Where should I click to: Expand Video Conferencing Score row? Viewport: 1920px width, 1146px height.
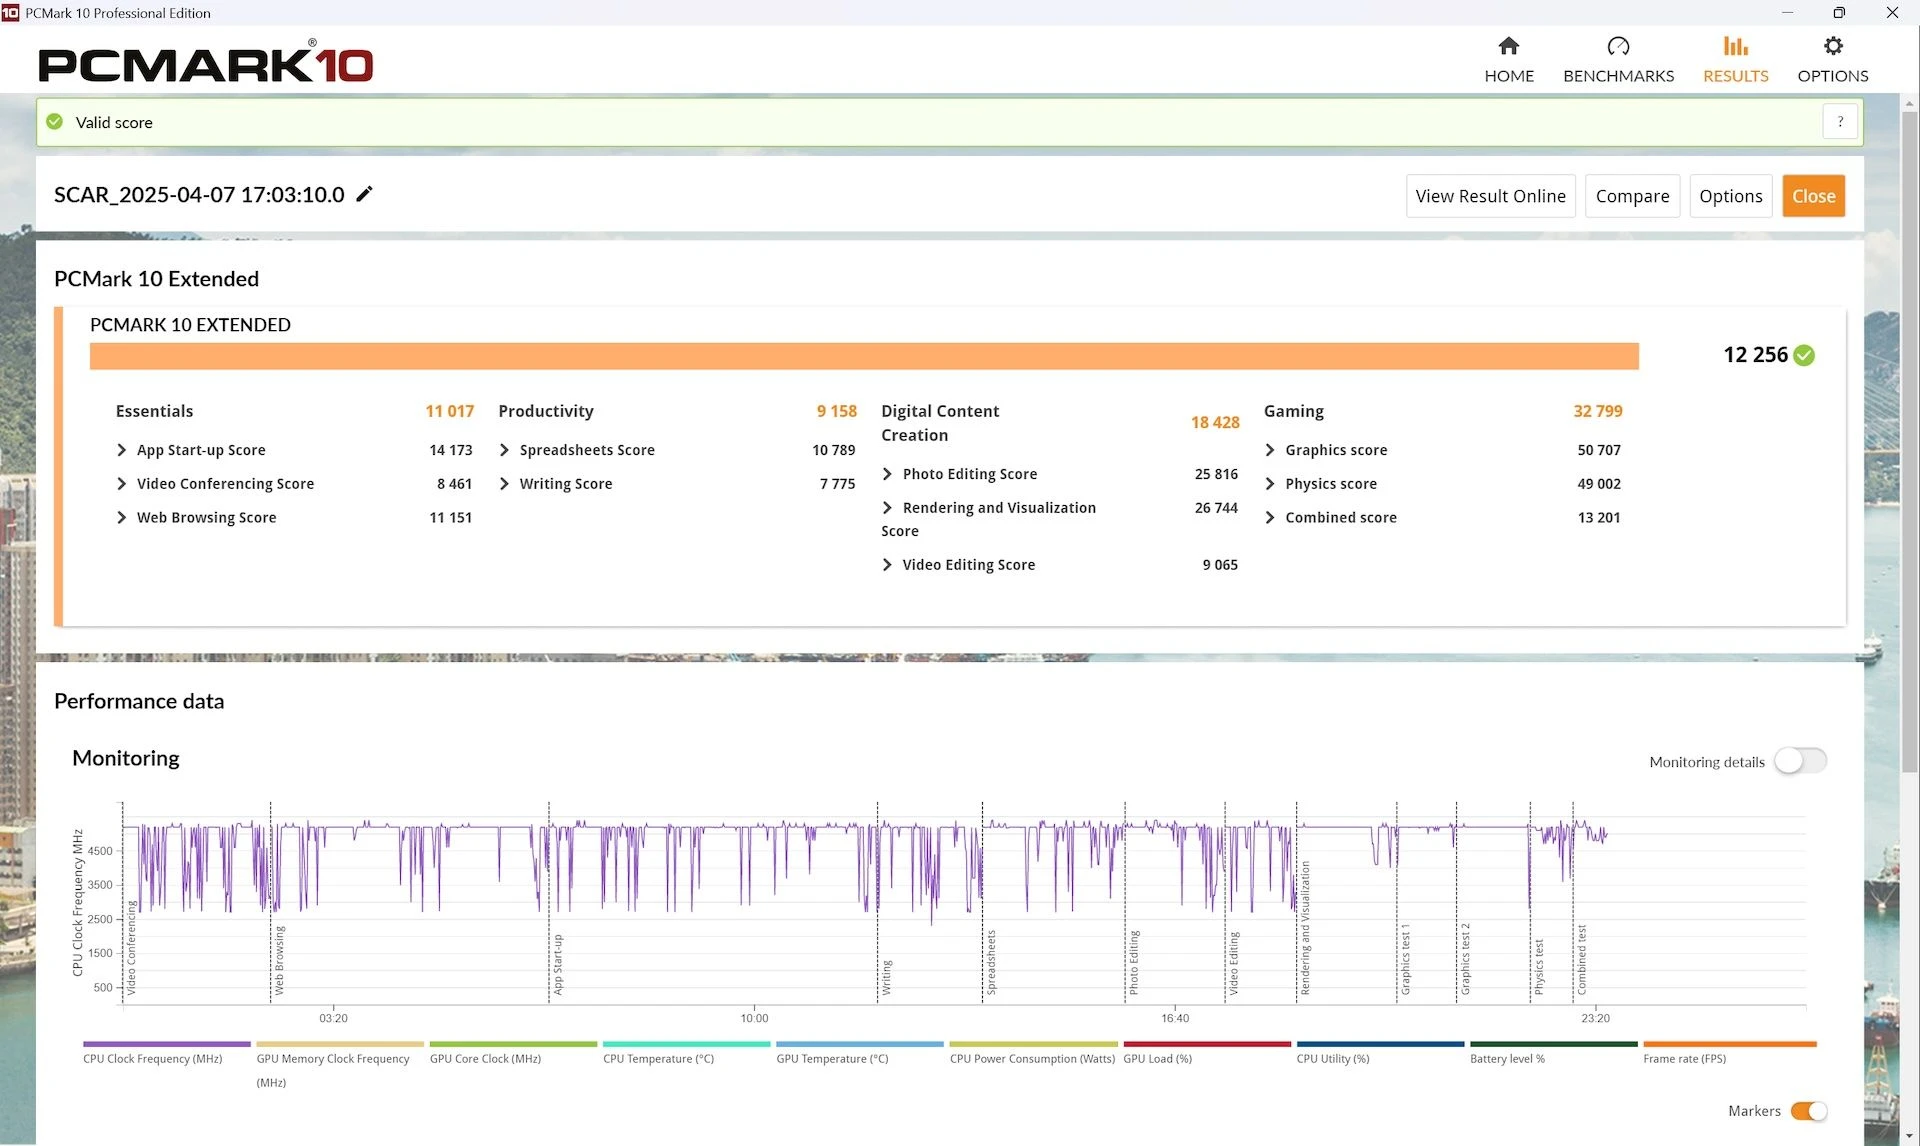pyautogui.click(x=121, y=484)
